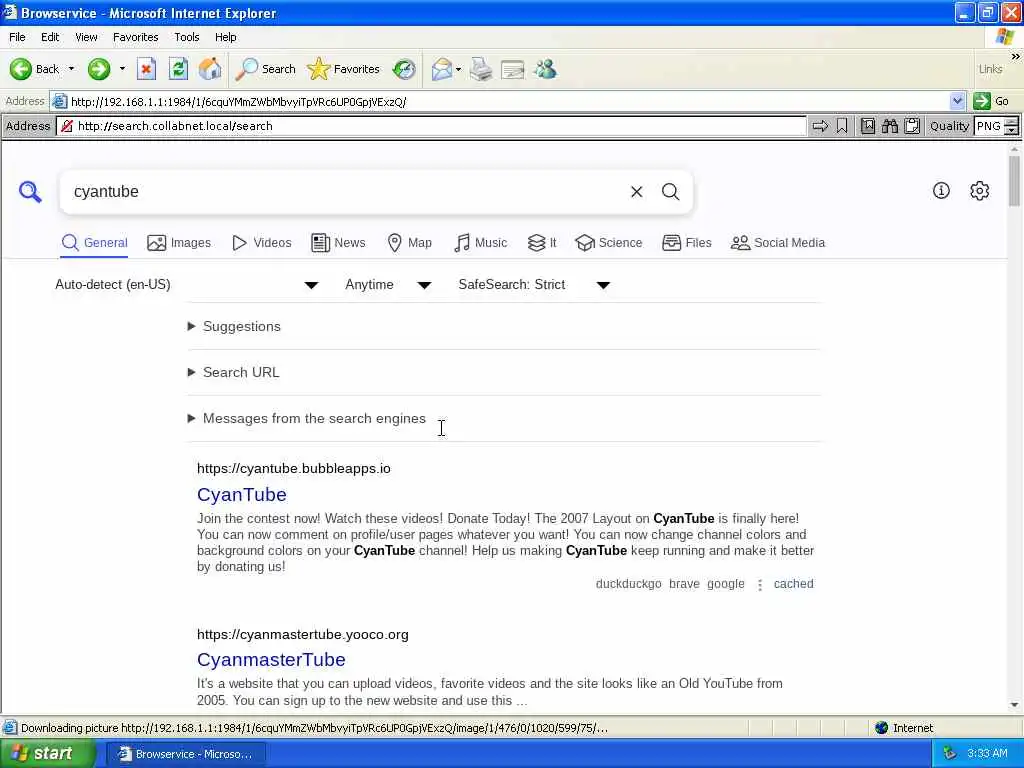1024x768 pixels.
Task: Open the Help menu
Action: click(225, 37)
